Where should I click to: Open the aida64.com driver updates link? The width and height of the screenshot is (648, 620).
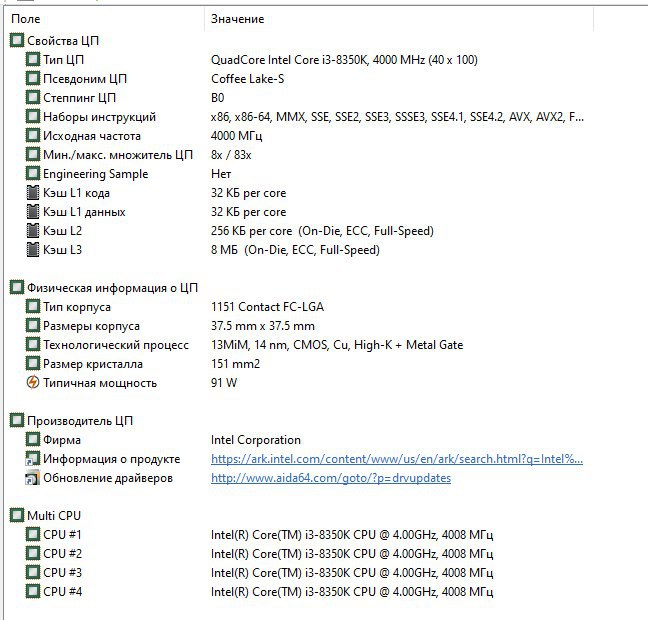click(x=331, y=478)
